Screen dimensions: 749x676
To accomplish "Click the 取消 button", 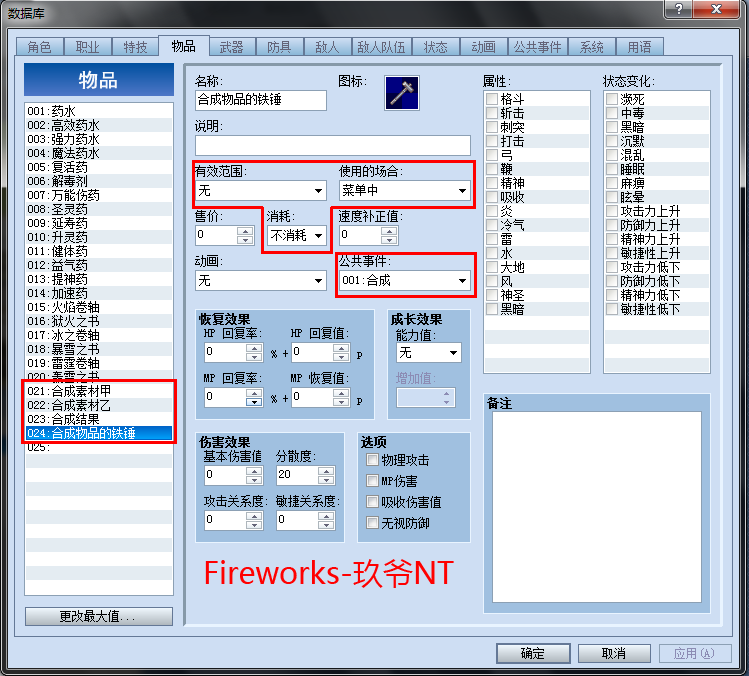I will 614,653.
